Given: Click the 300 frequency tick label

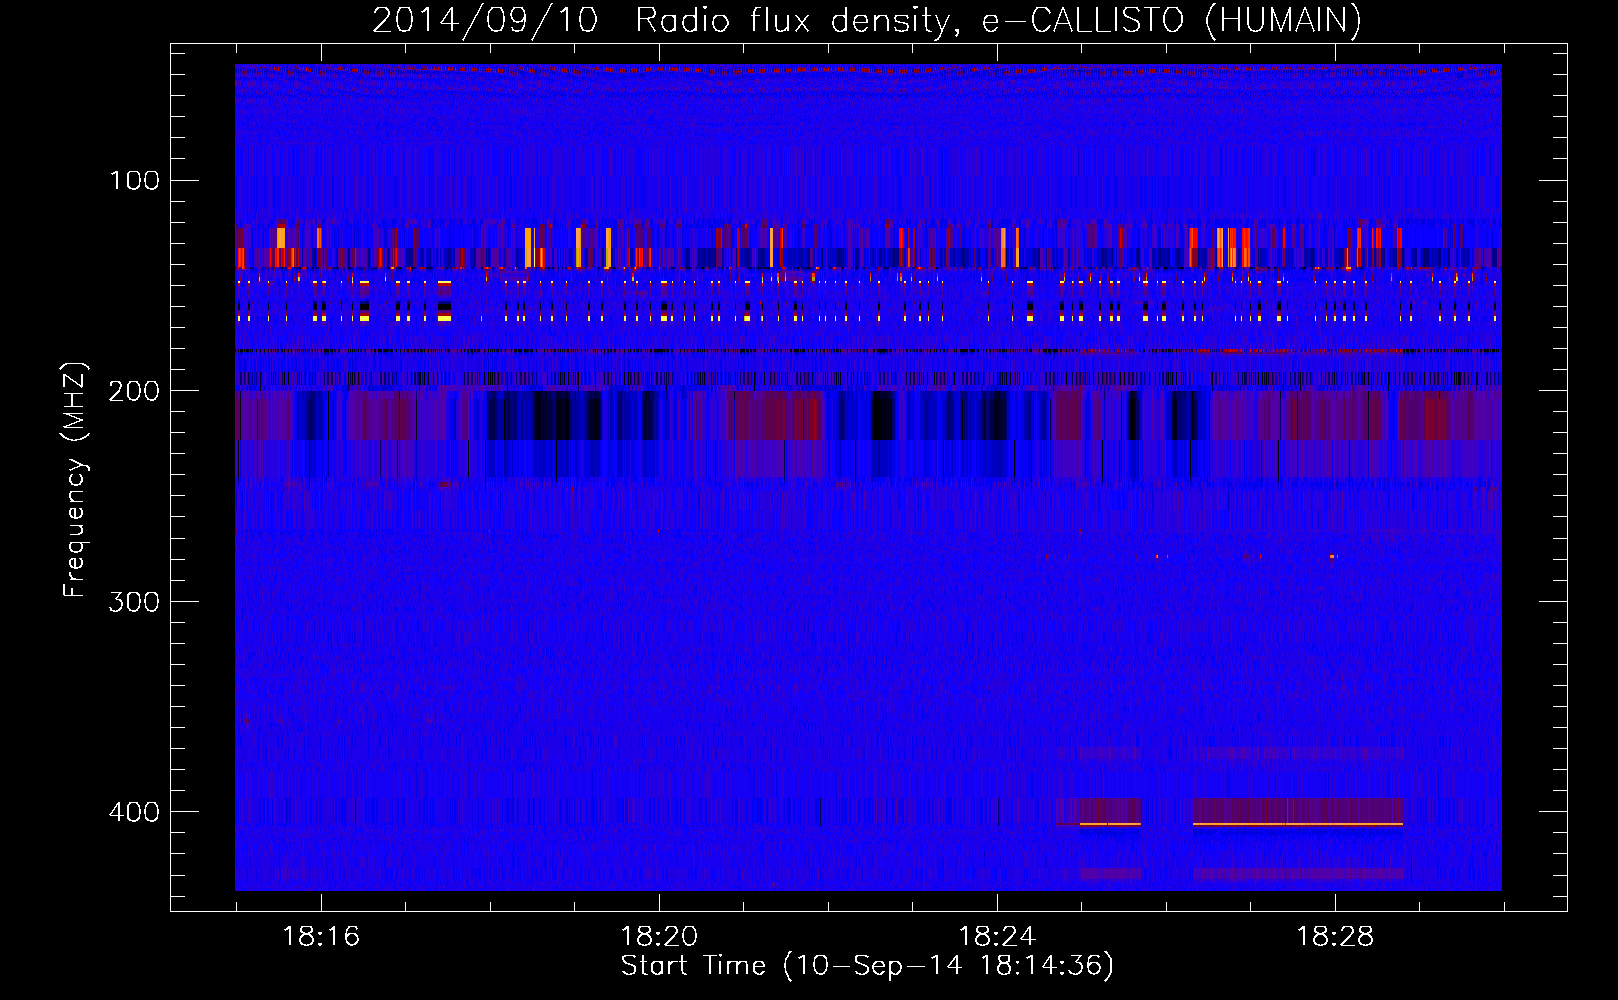Looking at the screenshot, I should [135, 601].
